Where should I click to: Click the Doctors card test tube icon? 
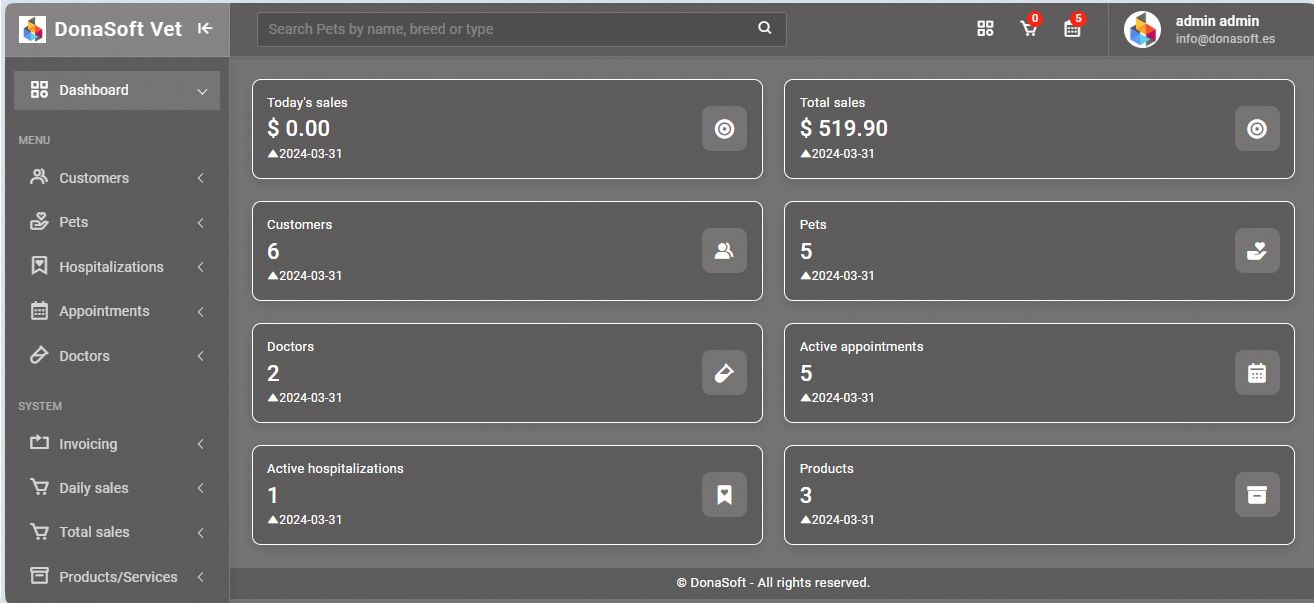click(724, 373)
